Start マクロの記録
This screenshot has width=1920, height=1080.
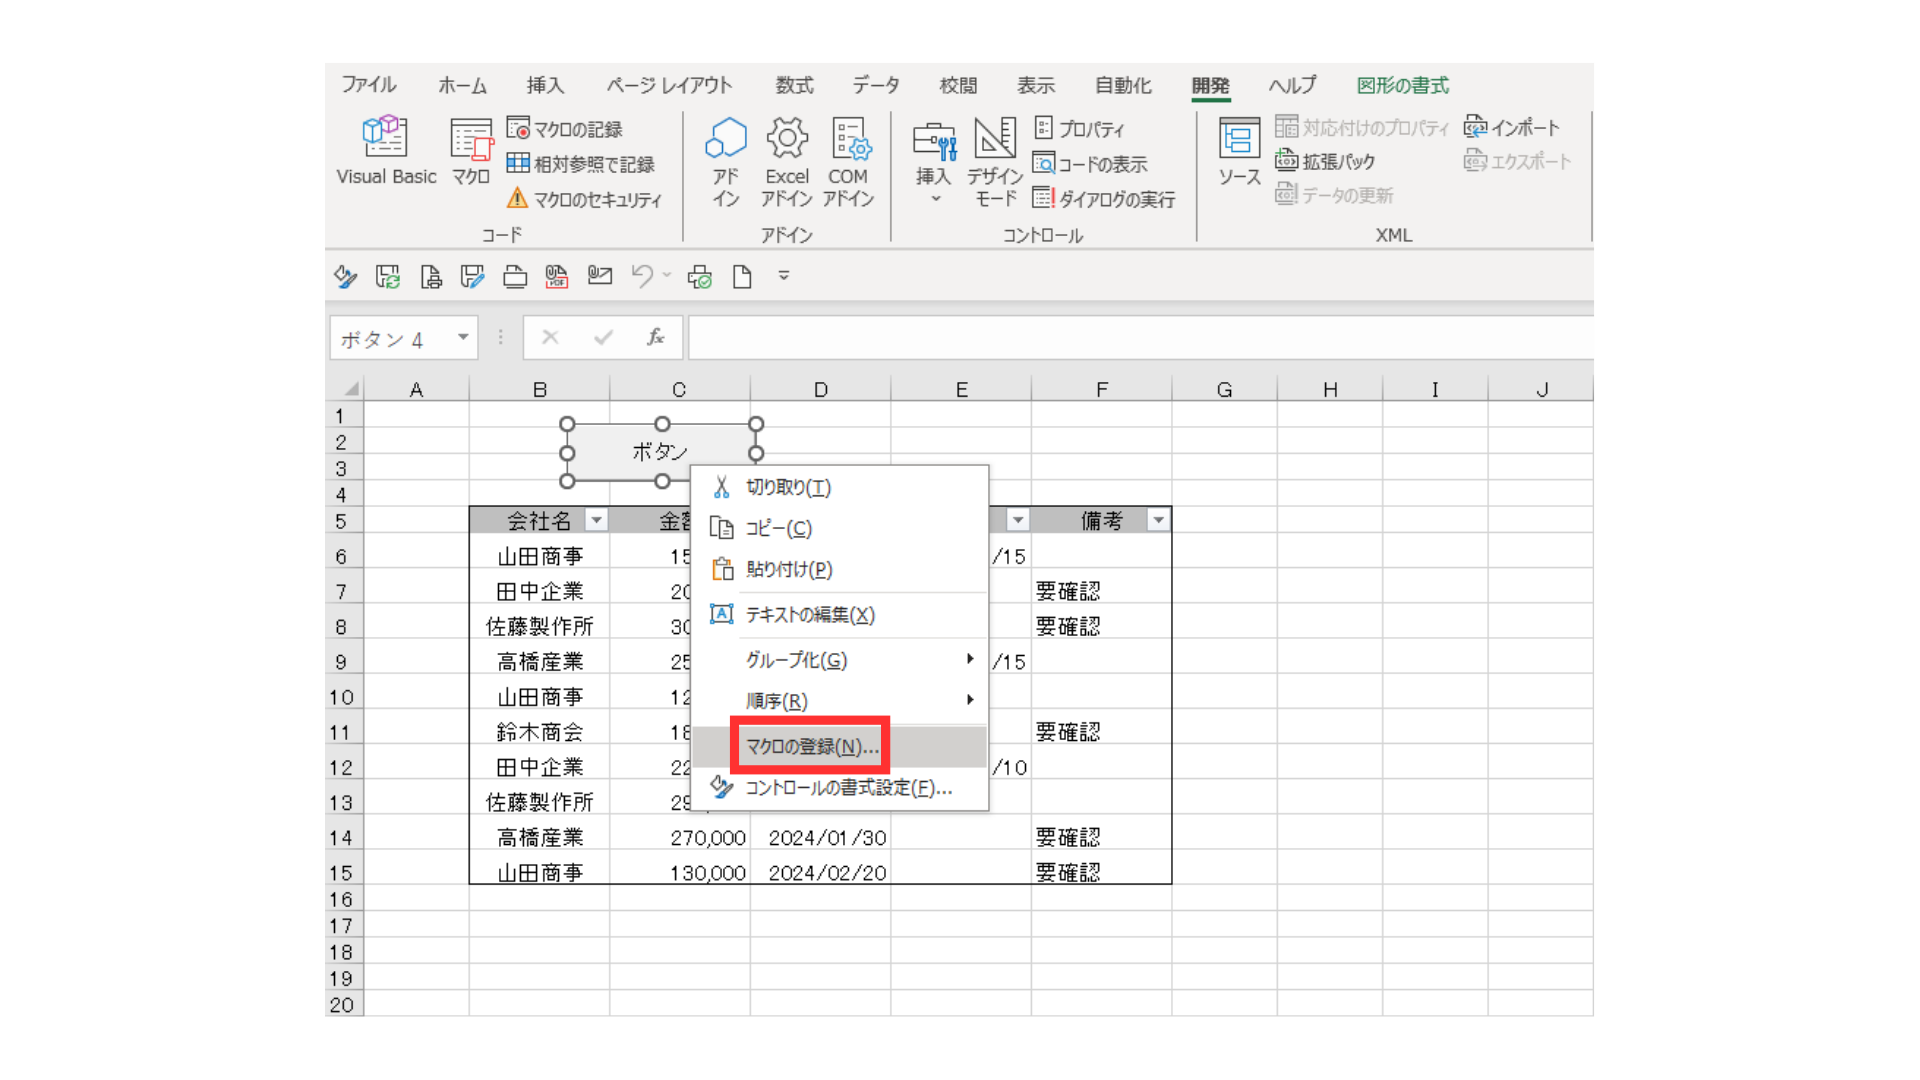[565, 129]
